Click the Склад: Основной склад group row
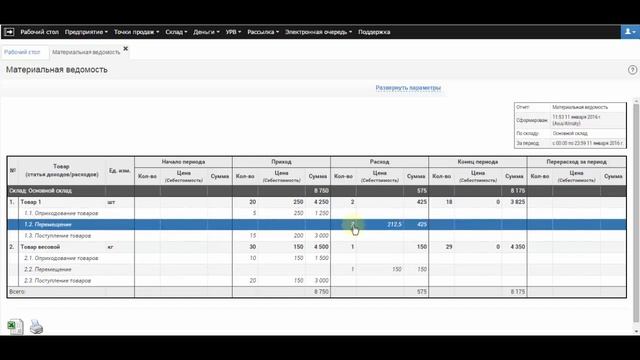Image resolution: width=640 pixels, height=360 pixels. click(x=317, y=191)
